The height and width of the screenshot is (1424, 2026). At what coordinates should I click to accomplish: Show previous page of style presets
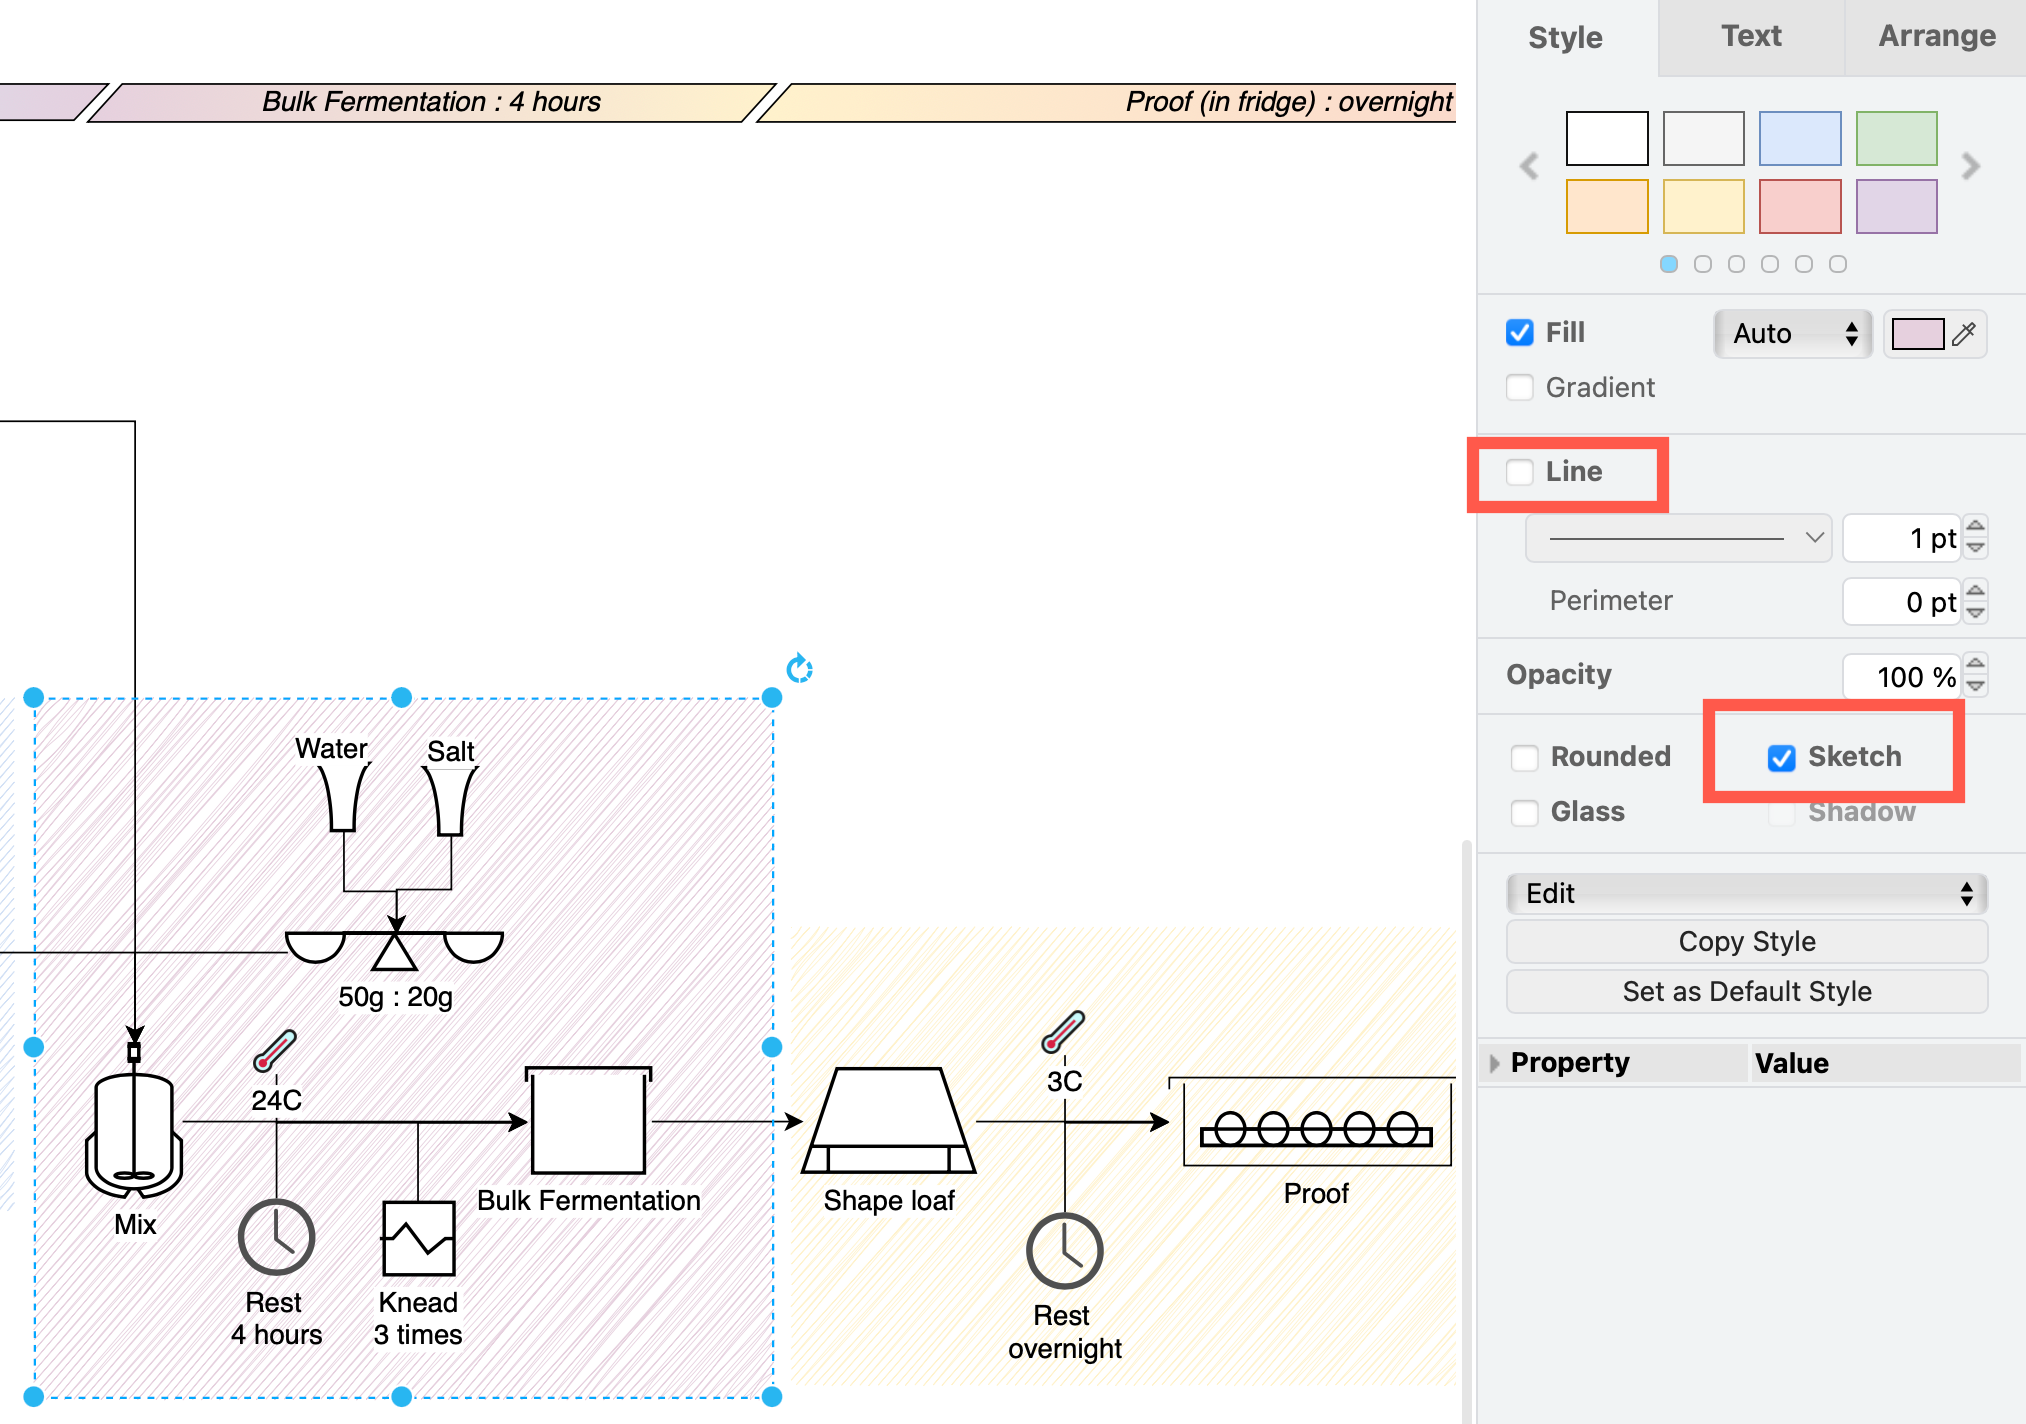[x=1529, y=166]
